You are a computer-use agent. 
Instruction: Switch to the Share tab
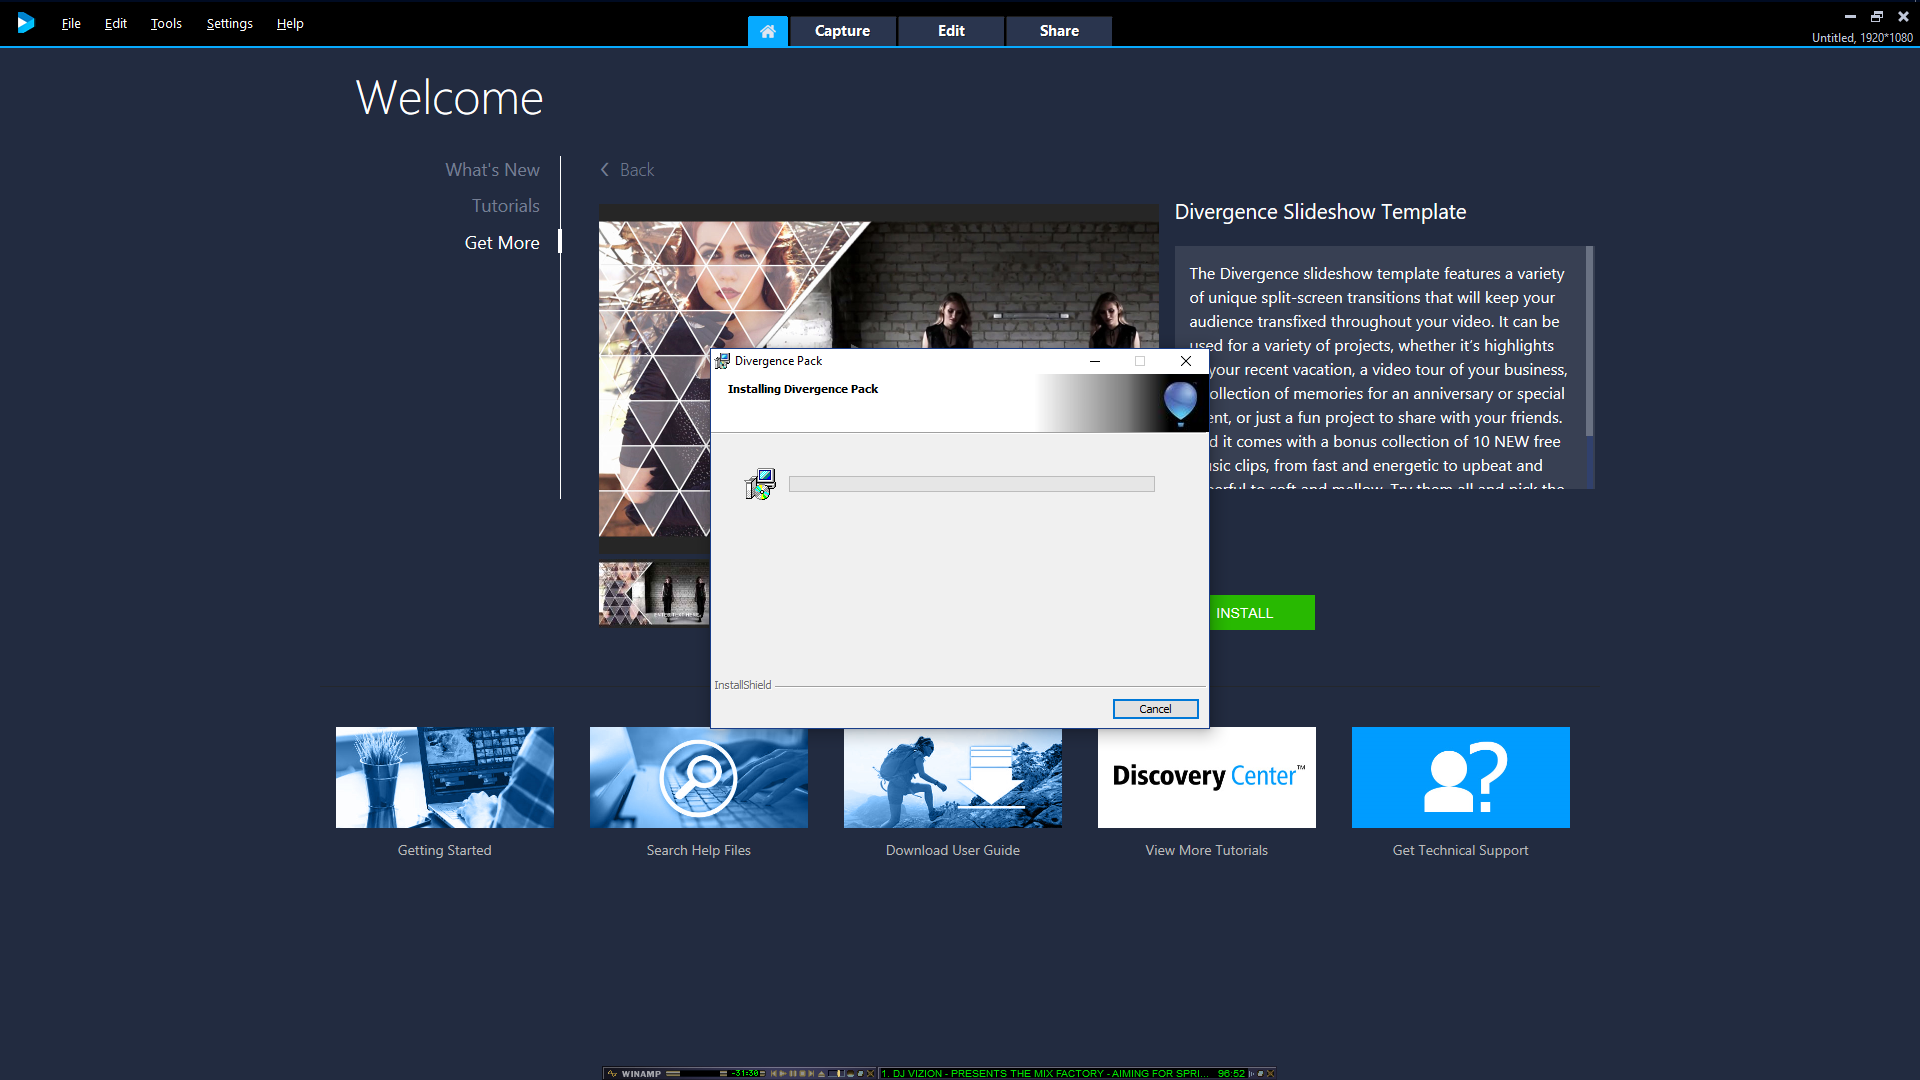tap(1059, 31)
